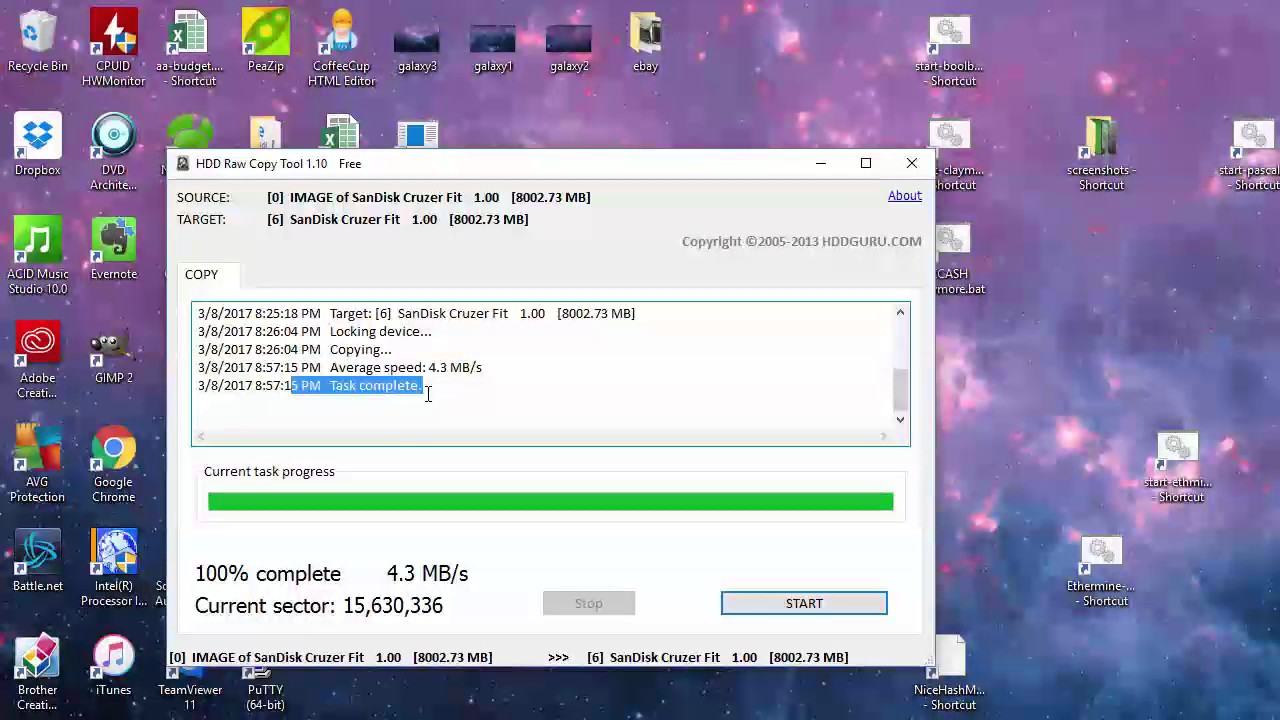Launch CPUID HWMonitor shortcut

coord(113,47)
